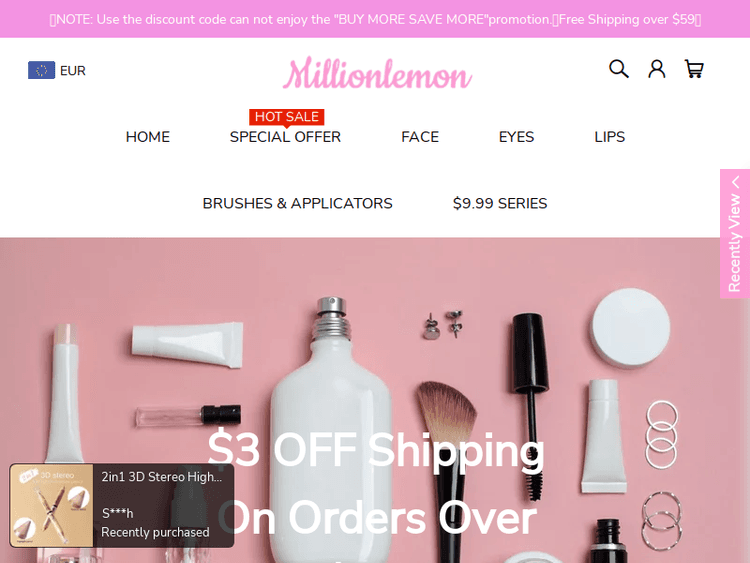
Task: Open the Recently View vertical tab
Action: [735, 234]
